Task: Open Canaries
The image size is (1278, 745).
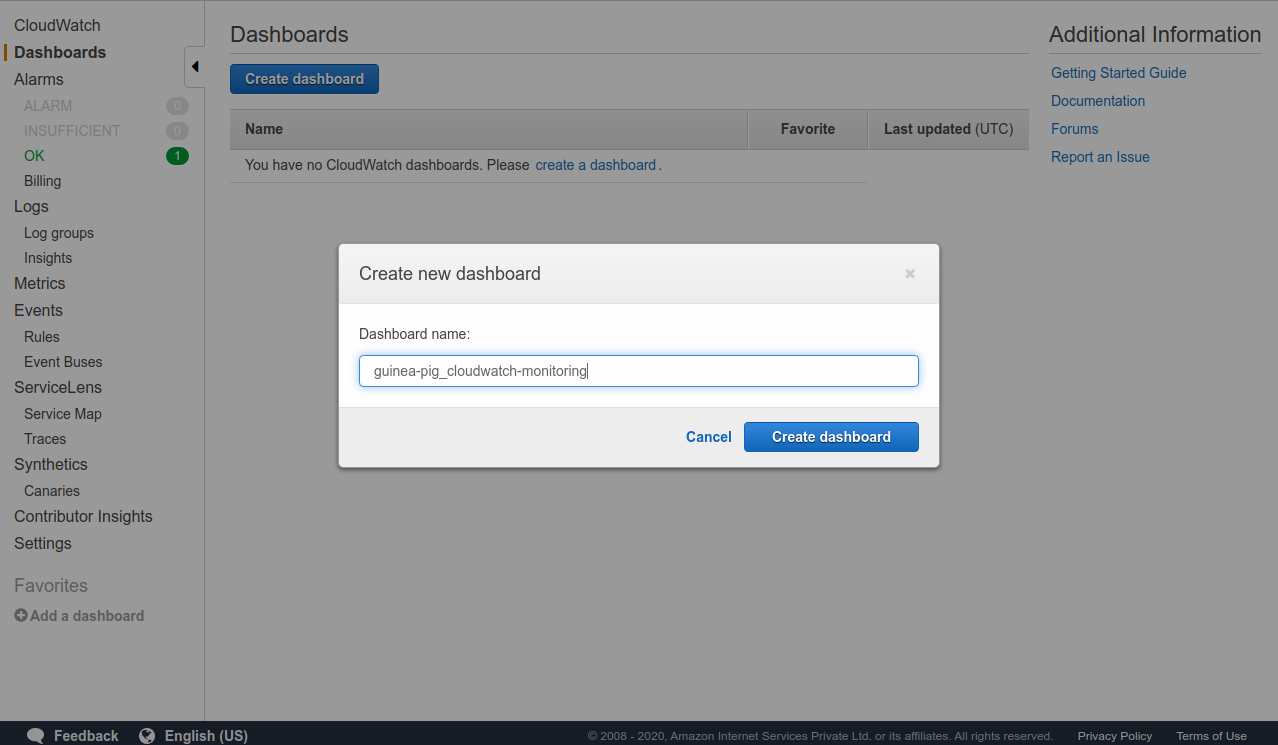Action: 52,491
